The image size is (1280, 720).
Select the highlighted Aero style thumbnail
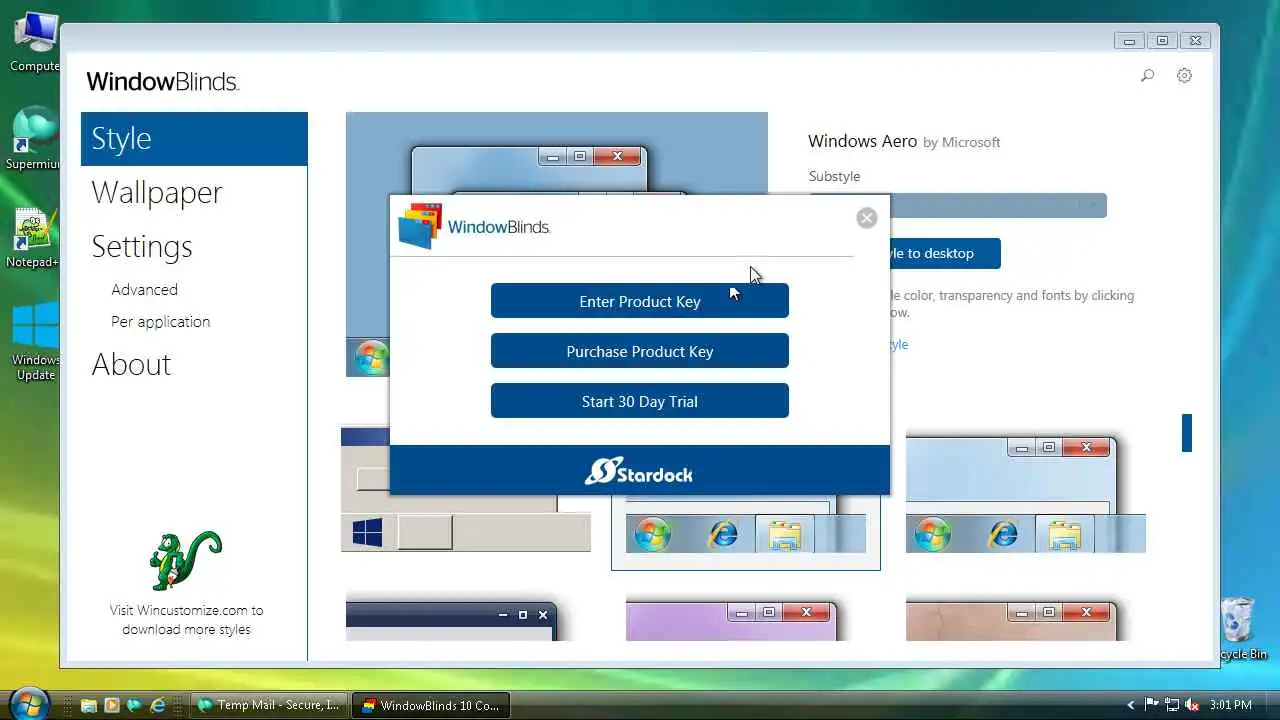click(746, 532)
